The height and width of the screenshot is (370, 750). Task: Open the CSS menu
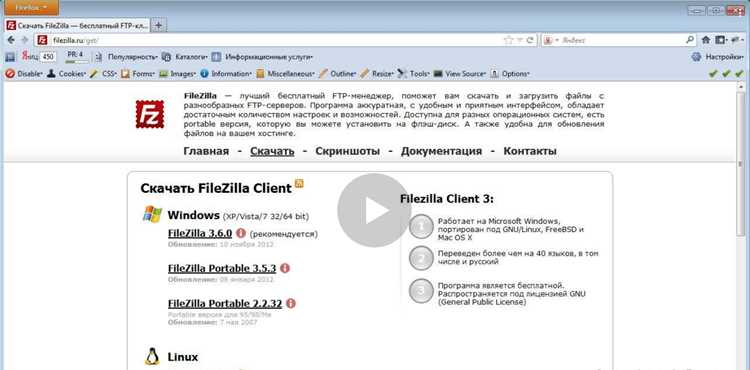110,74
